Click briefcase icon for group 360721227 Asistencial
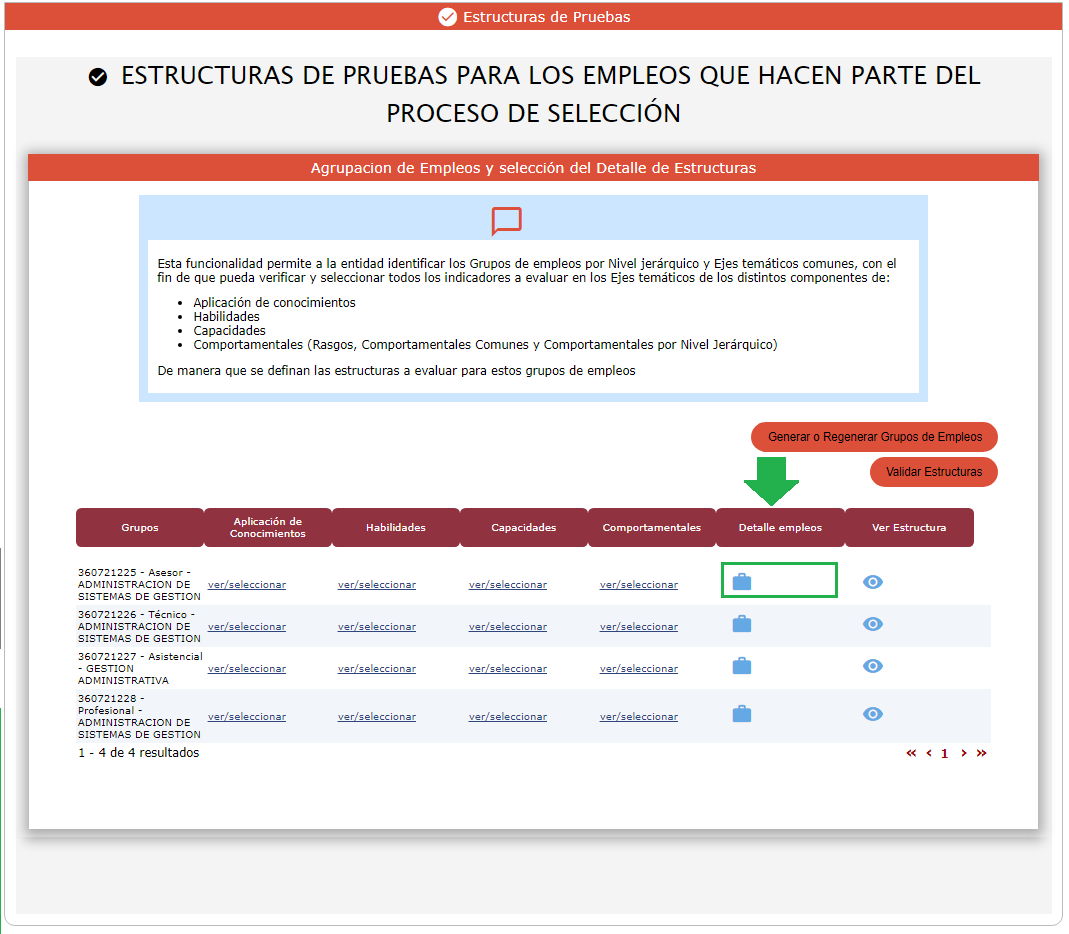Screen dimensions: 1069x934 [742, 666]
